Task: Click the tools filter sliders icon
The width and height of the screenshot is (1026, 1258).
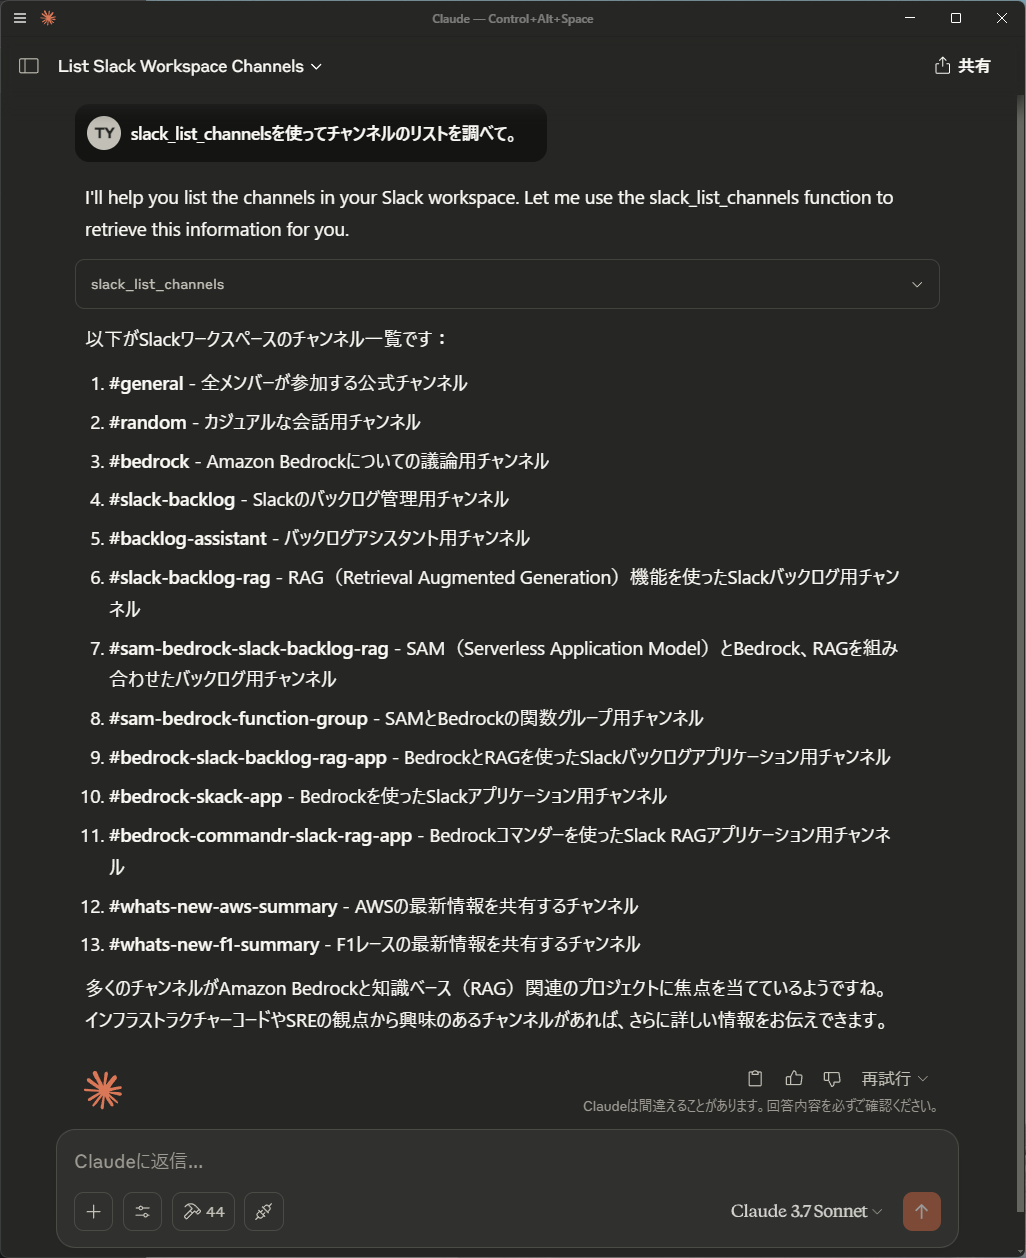Action: pyautogui.click(x=142, y=1211)
